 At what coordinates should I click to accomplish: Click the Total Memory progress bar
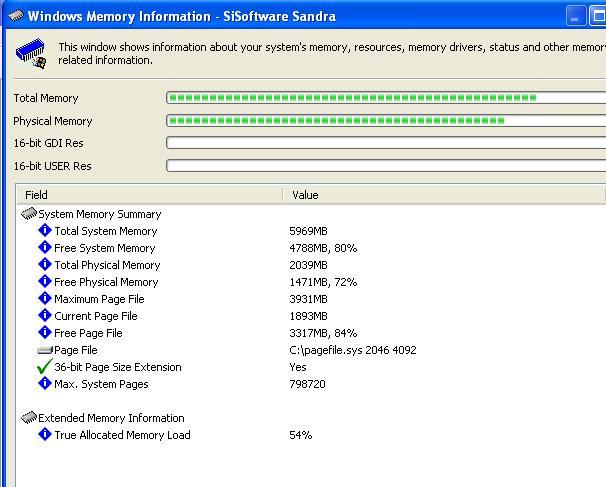pyautogui.click(x=386, y=98)
